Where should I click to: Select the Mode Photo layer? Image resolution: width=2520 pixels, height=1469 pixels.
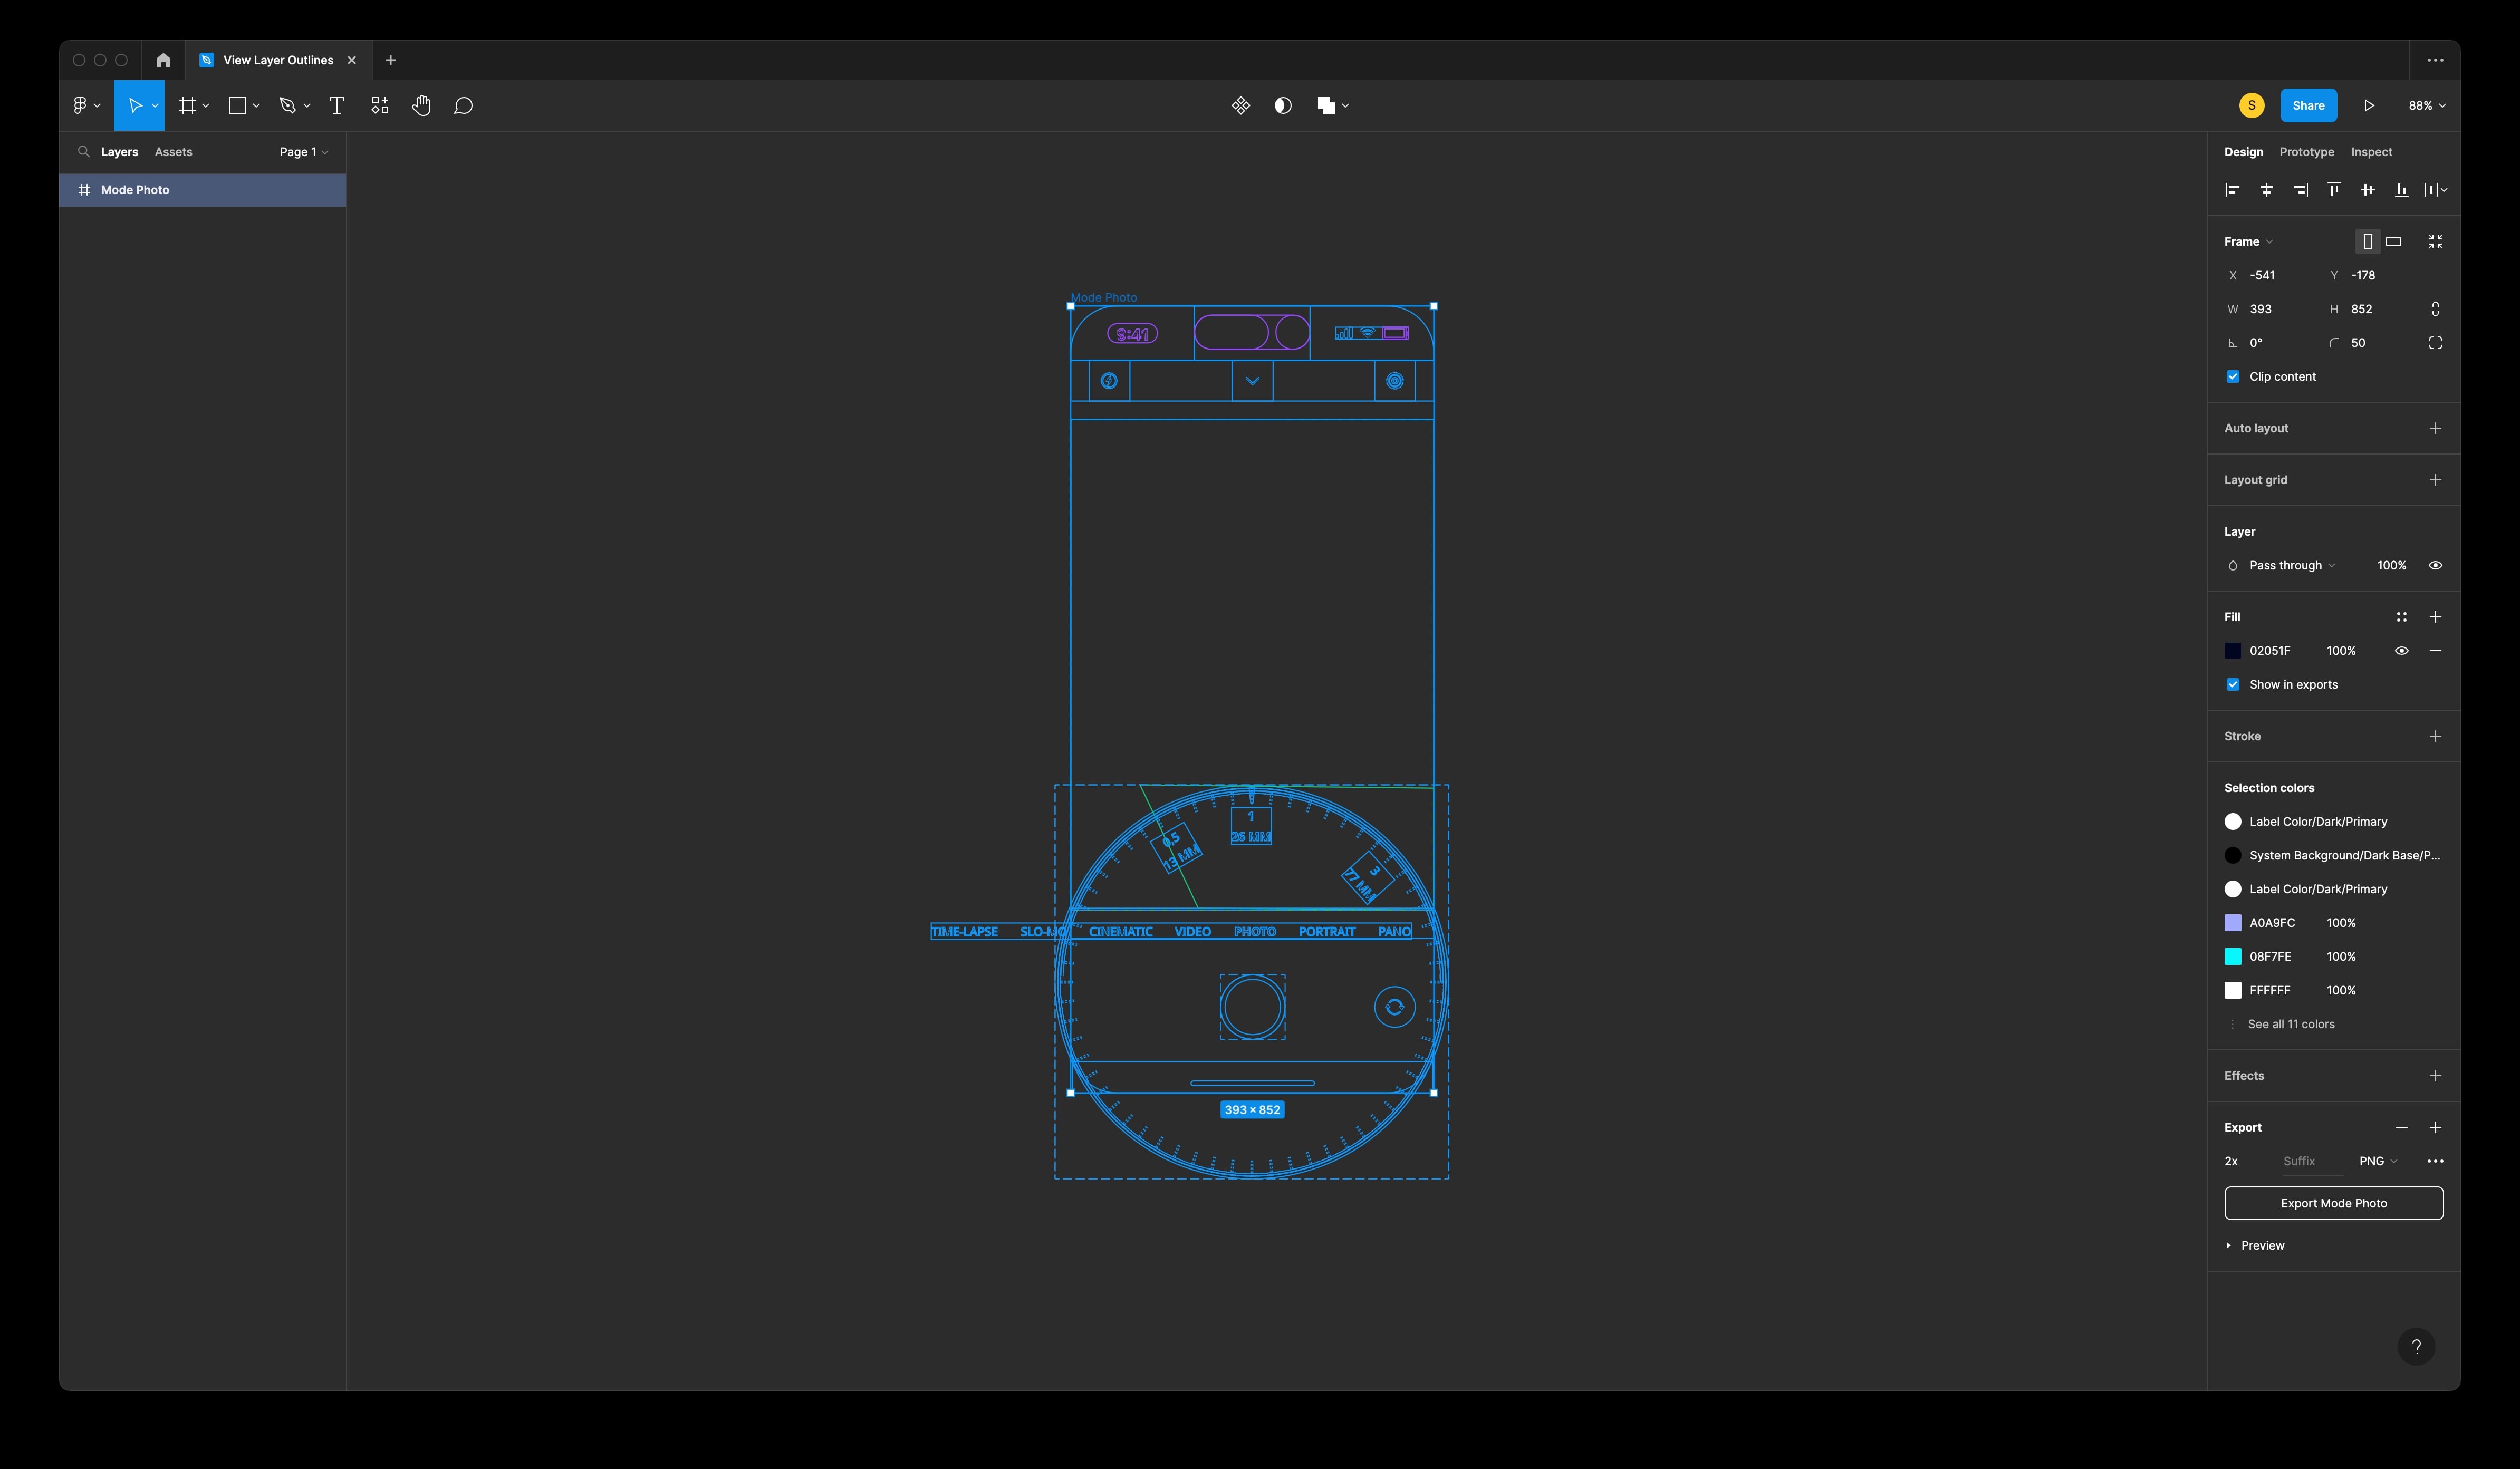(203, 190)
